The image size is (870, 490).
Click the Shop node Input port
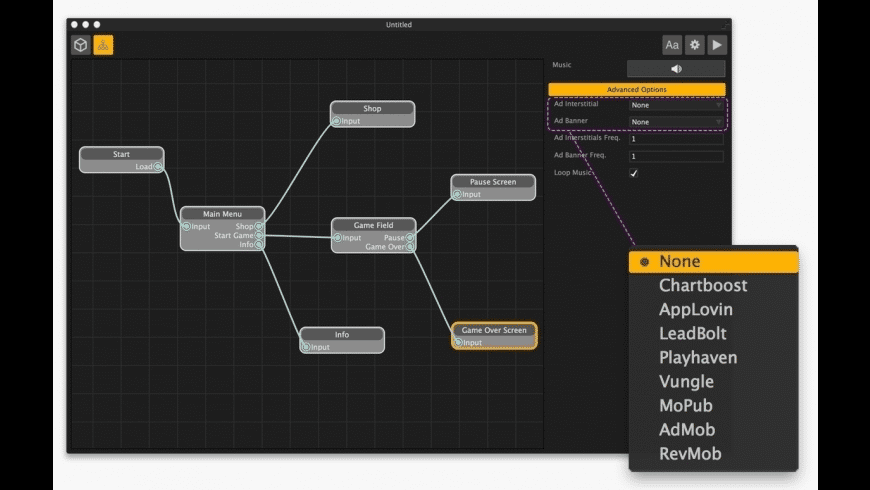coord(337,122)
